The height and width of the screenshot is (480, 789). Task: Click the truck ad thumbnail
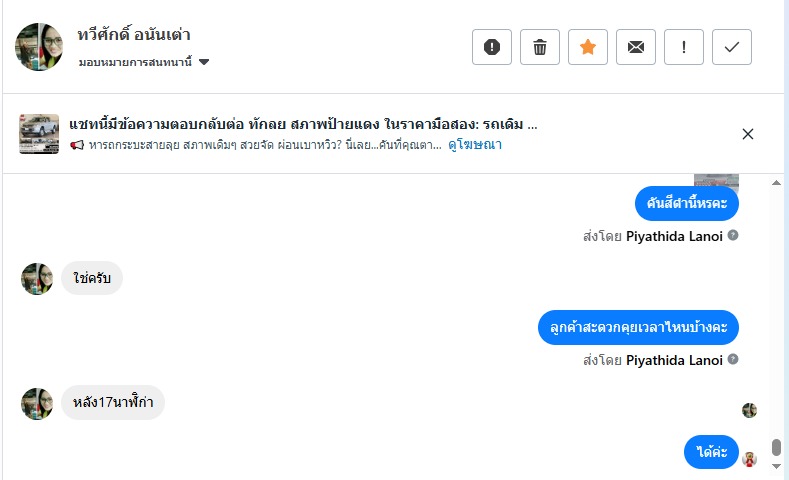click(39, 134)
